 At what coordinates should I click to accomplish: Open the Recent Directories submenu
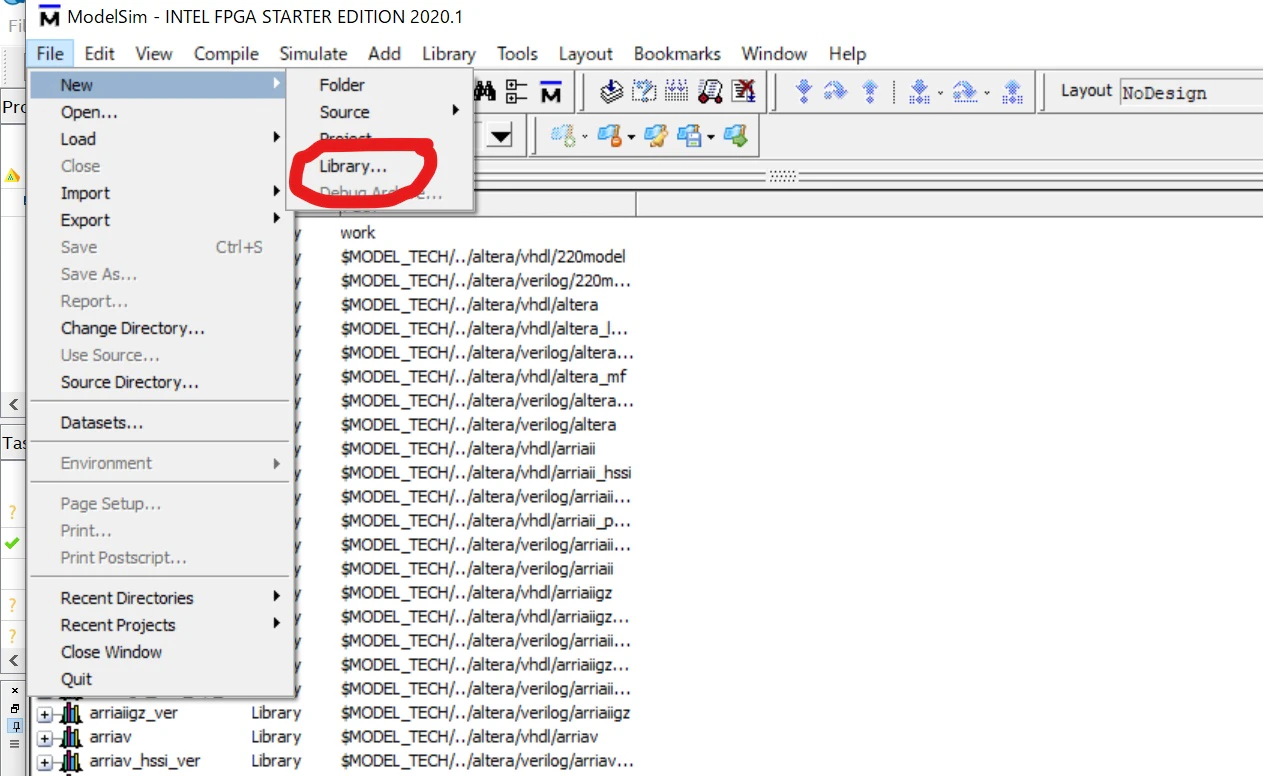click(x=127, y=598)
